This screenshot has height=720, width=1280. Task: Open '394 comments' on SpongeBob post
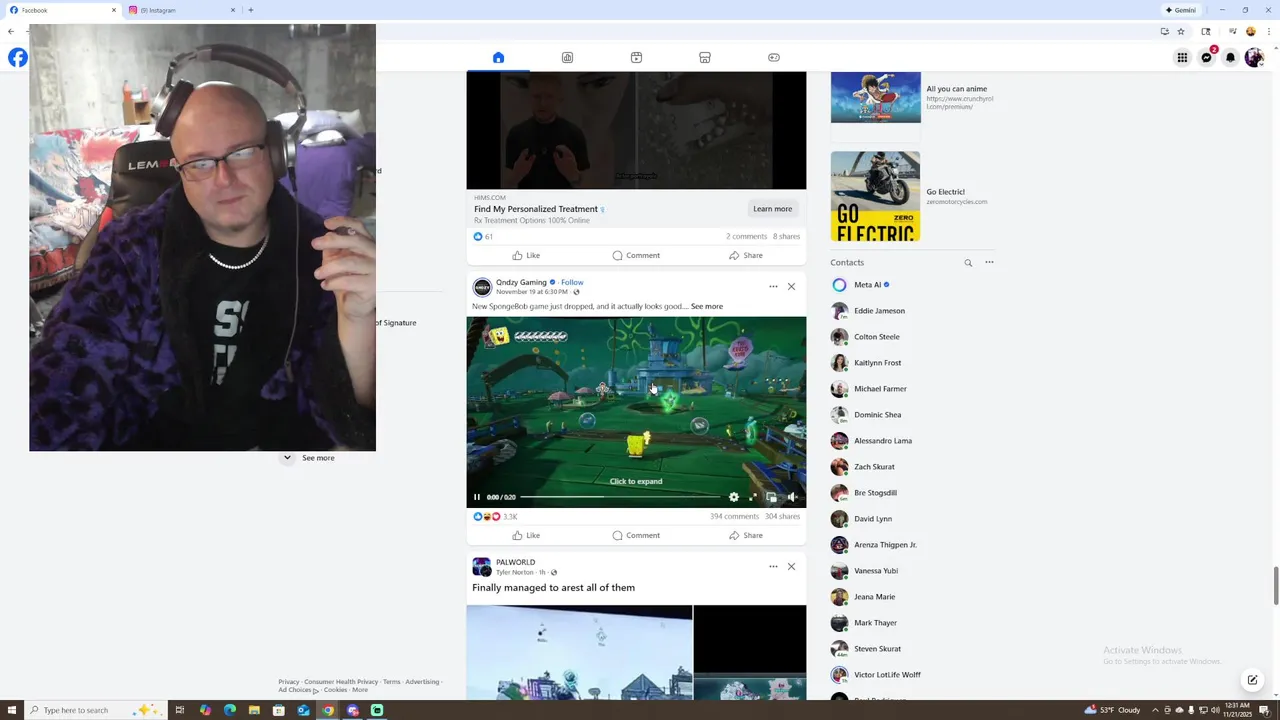(734, 517)
